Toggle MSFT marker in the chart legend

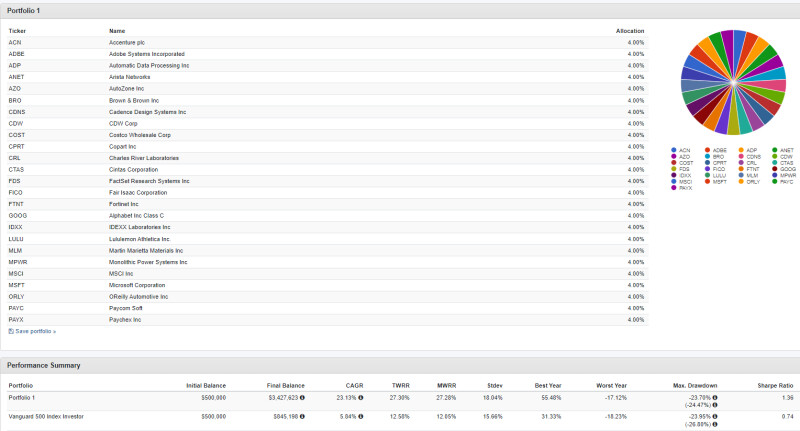(x=708, y=182)
